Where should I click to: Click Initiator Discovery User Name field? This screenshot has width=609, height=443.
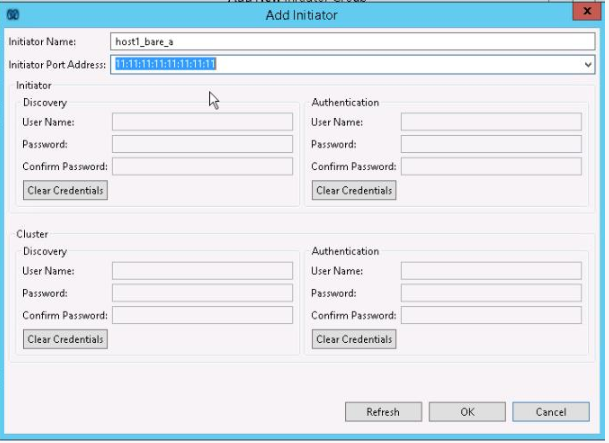pos(202,122)
